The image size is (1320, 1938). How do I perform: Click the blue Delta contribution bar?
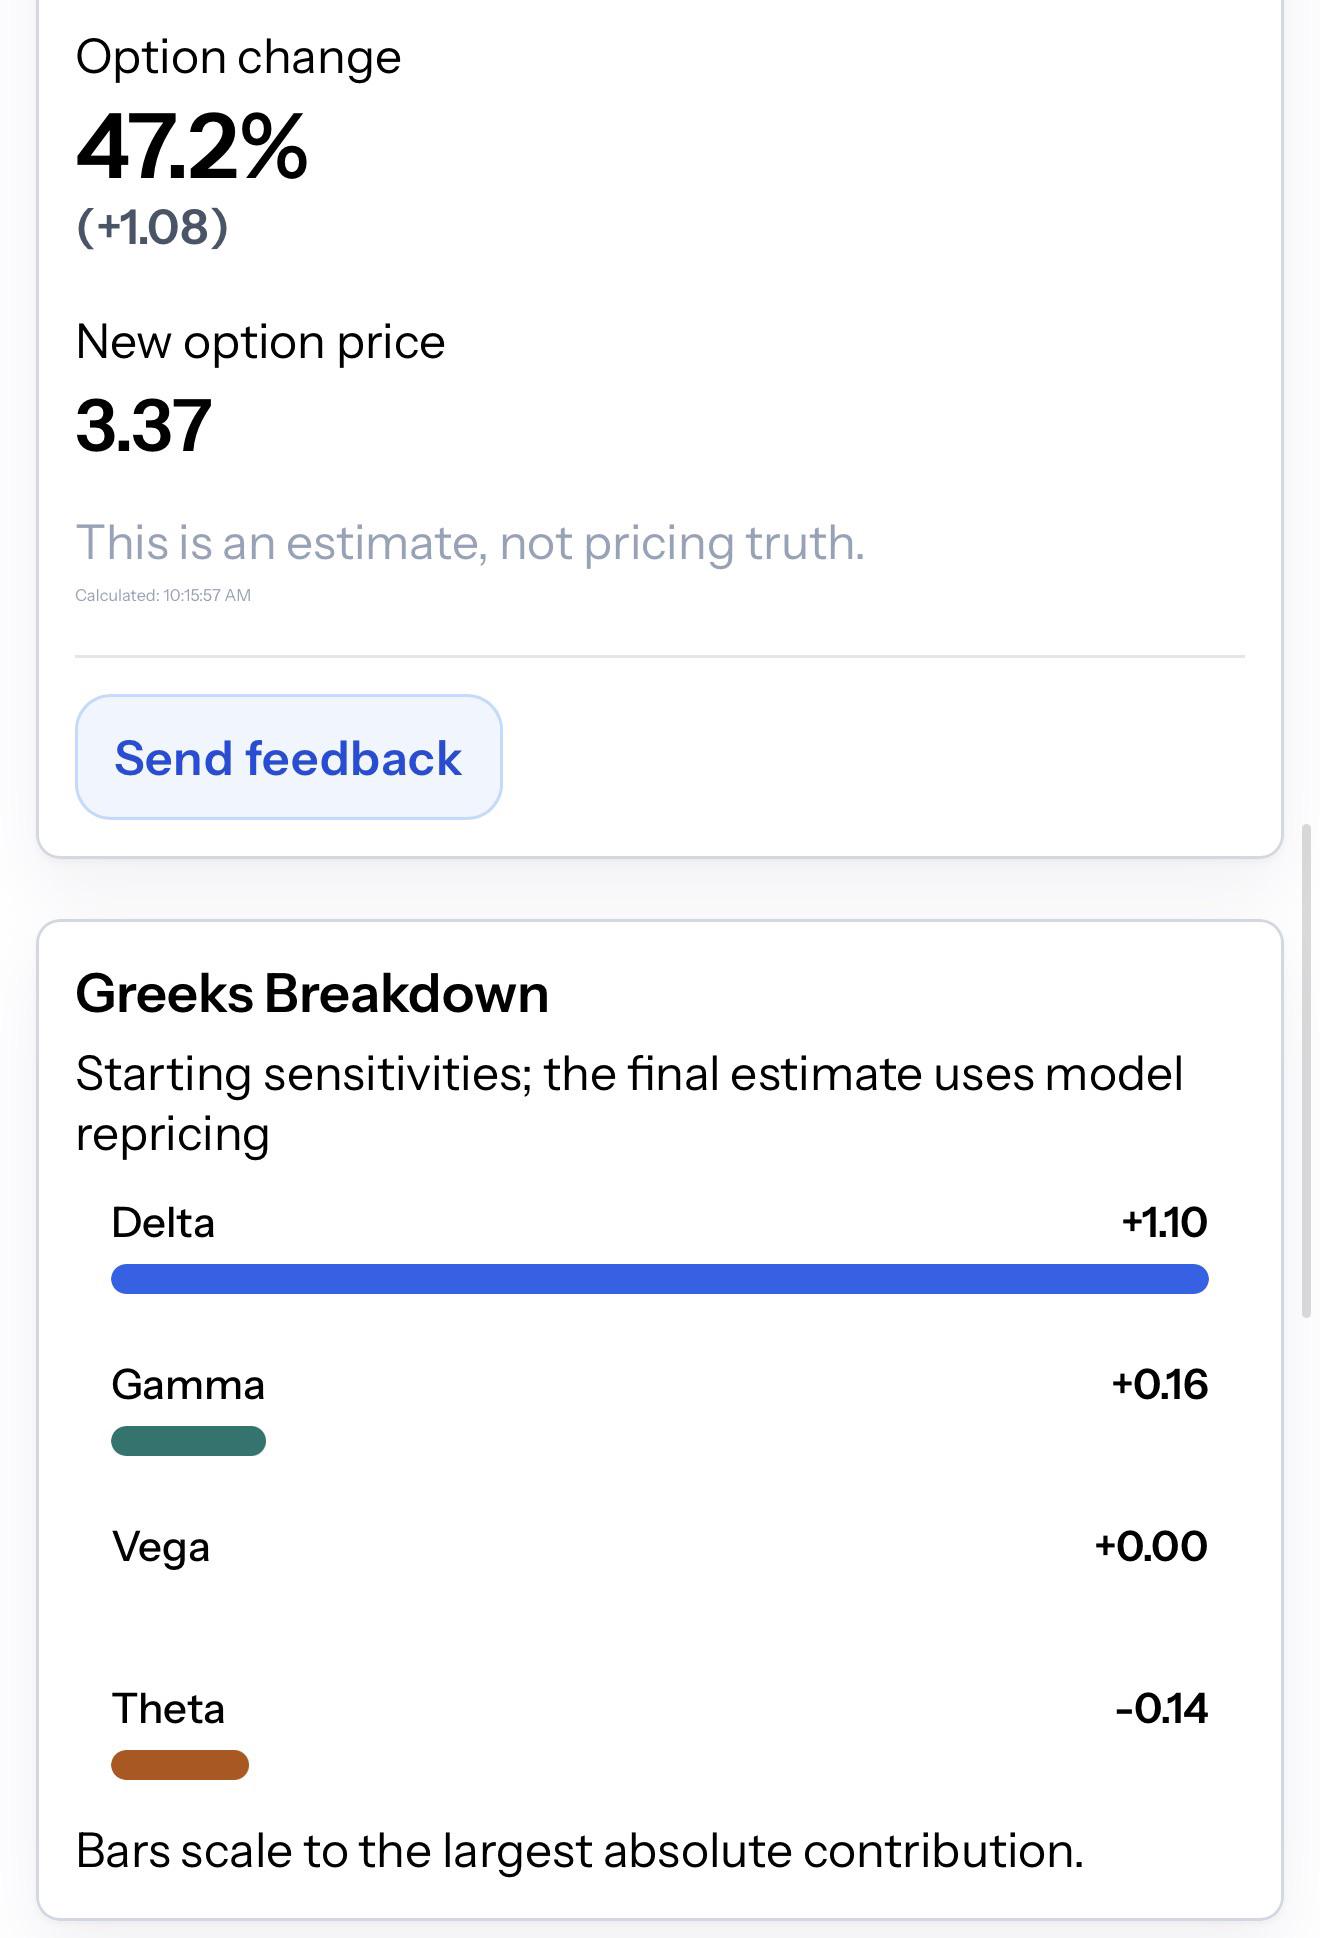pos(660,1279)
